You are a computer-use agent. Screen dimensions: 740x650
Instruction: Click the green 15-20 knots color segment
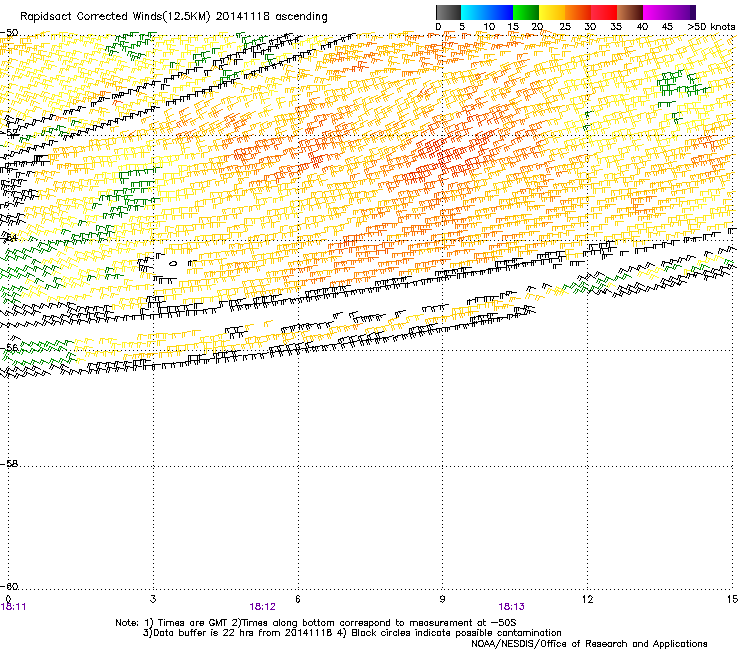tap(526, 12)
